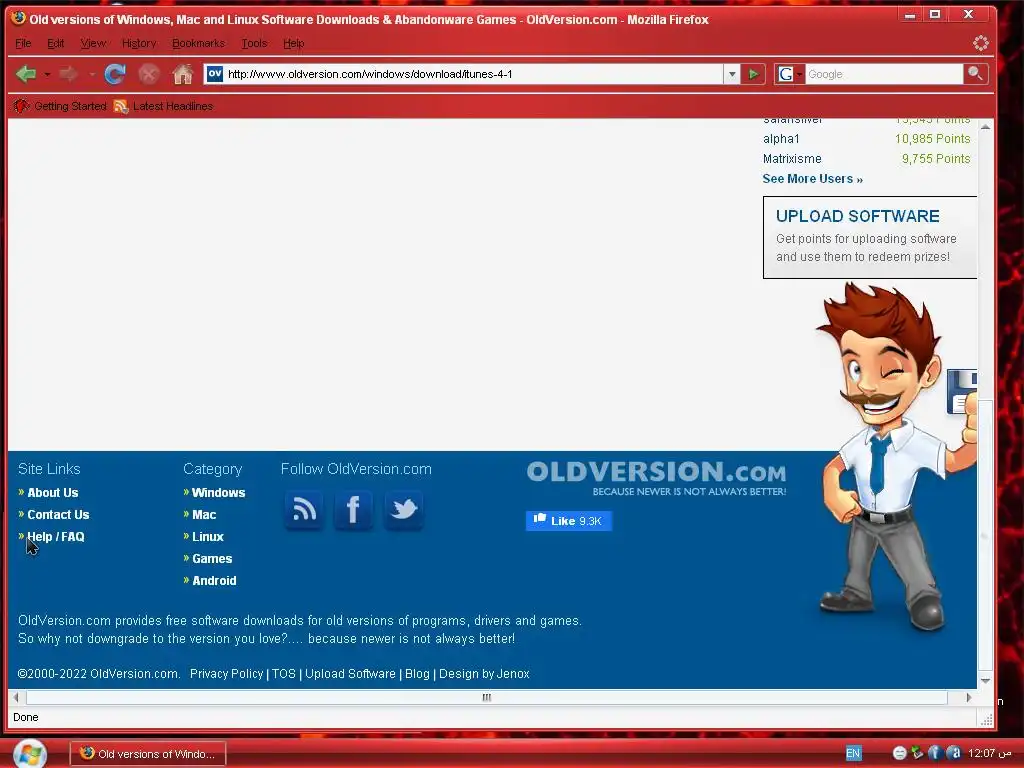Select the Firefox taskbar window button
Viewport: 1024px width, 768px height.
pos(148,754)
